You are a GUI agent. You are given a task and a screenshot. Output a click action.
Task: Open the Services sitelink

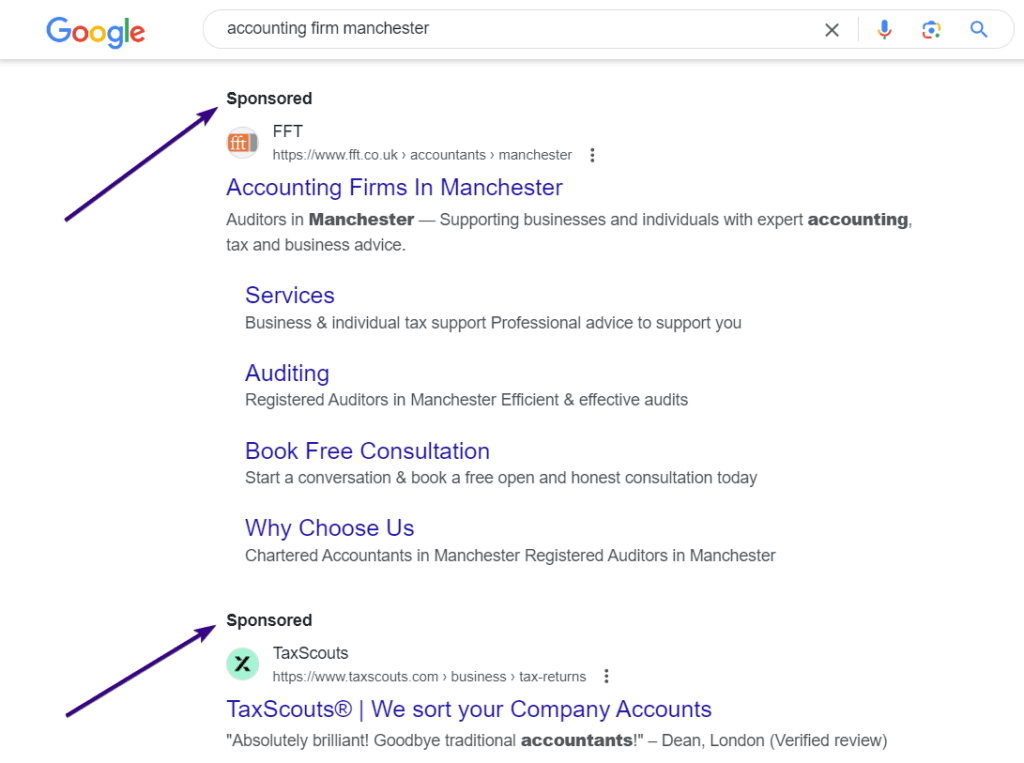[x=290, y=295]
